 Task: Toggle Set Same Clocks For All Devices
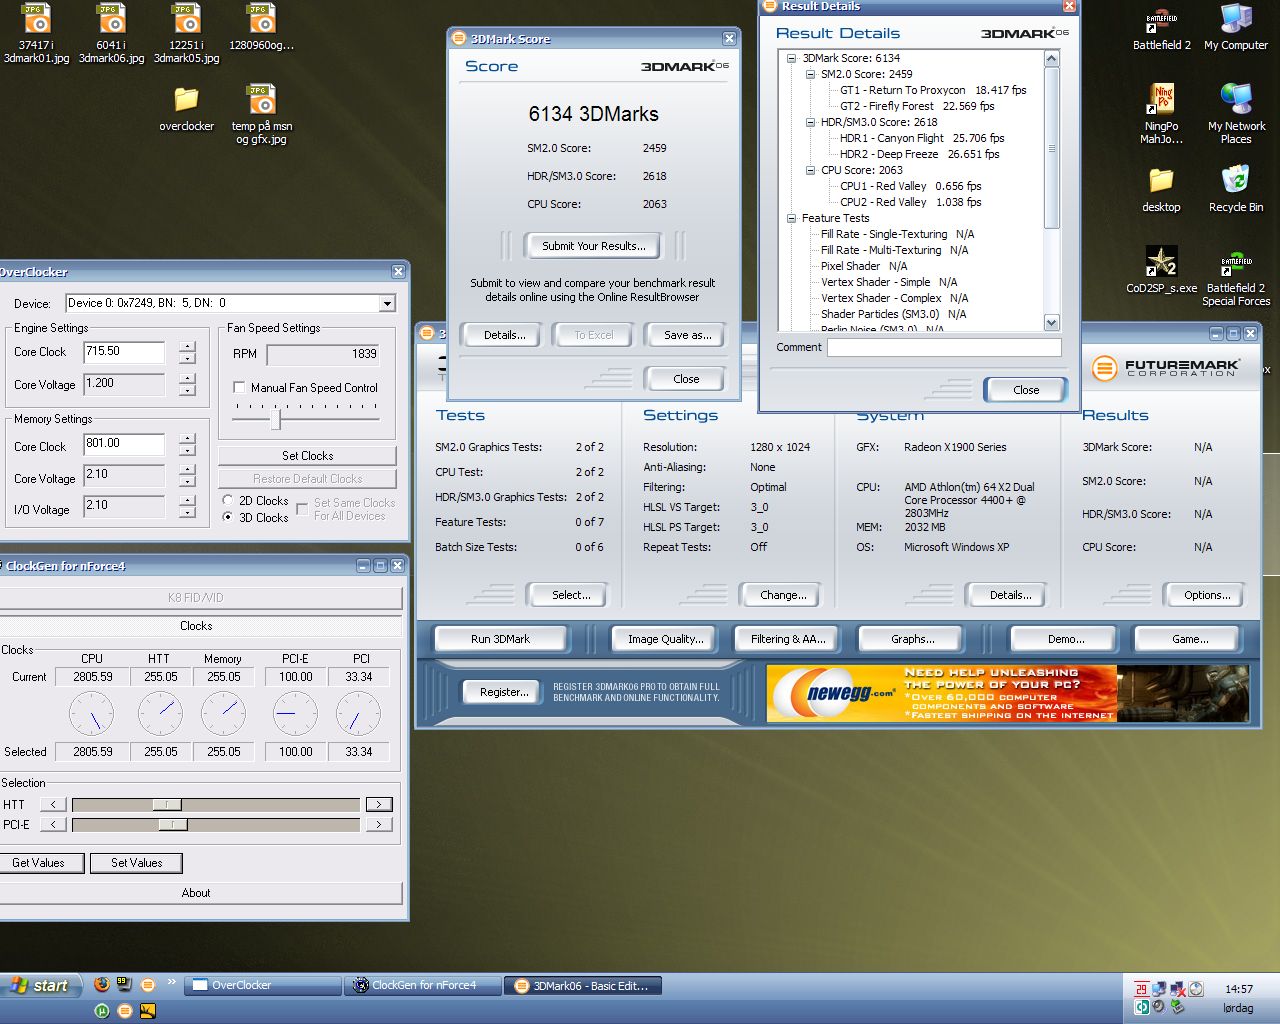click(302, 509)
